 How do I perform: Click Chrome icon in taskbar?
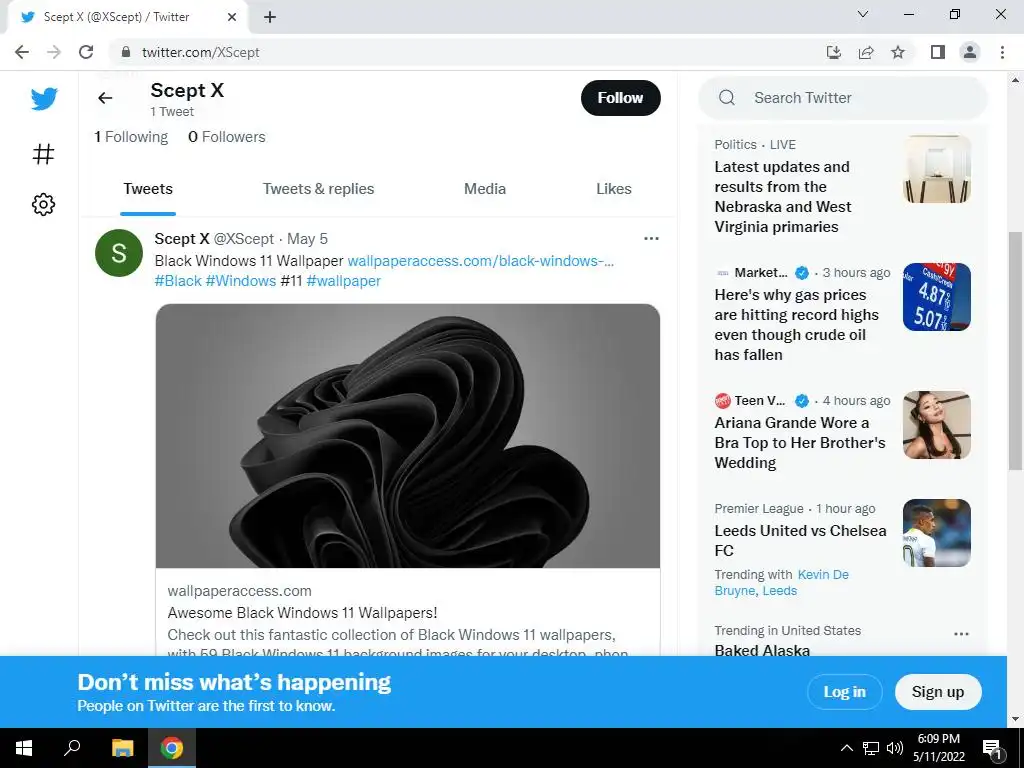click(172, 748)
